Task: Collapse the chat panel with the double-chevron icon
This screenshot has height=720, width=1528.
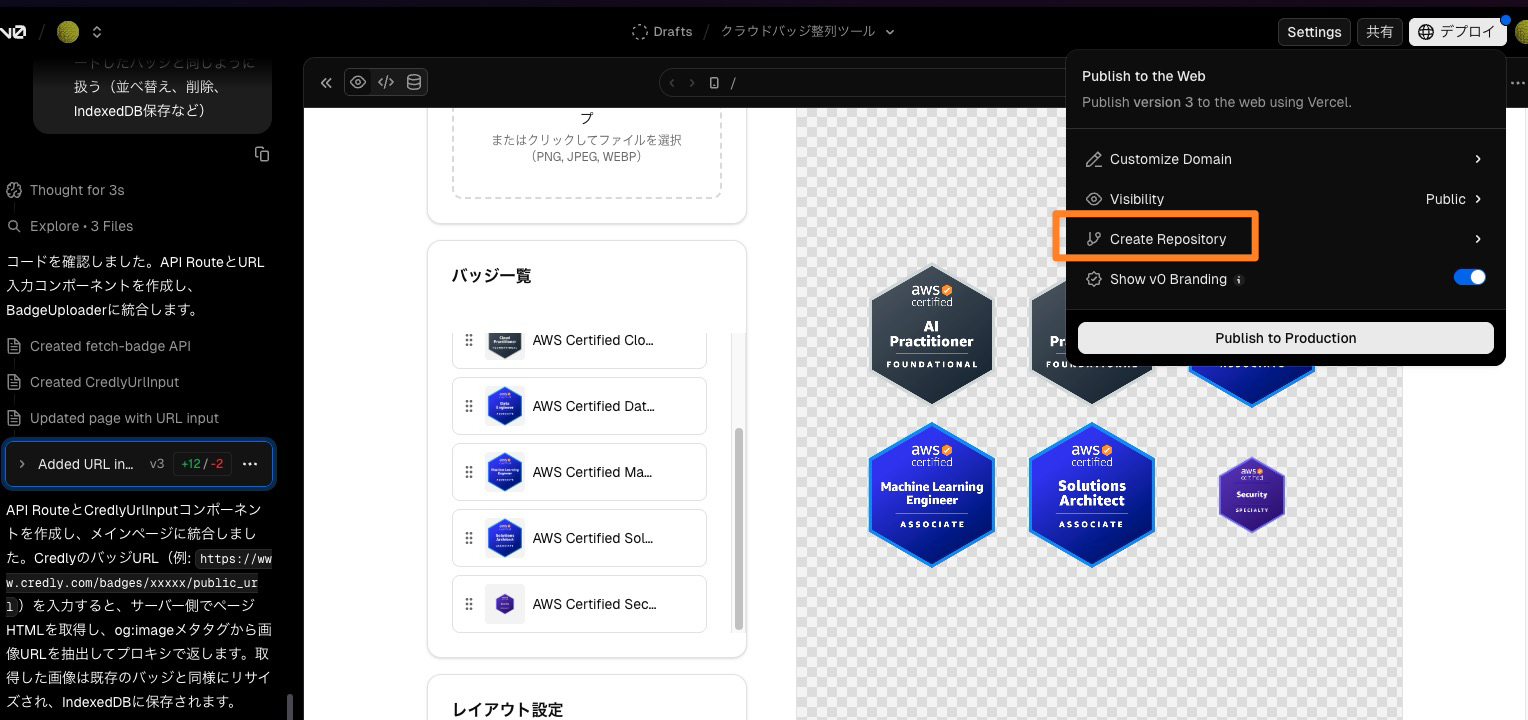Action: (x=326, y=83)
